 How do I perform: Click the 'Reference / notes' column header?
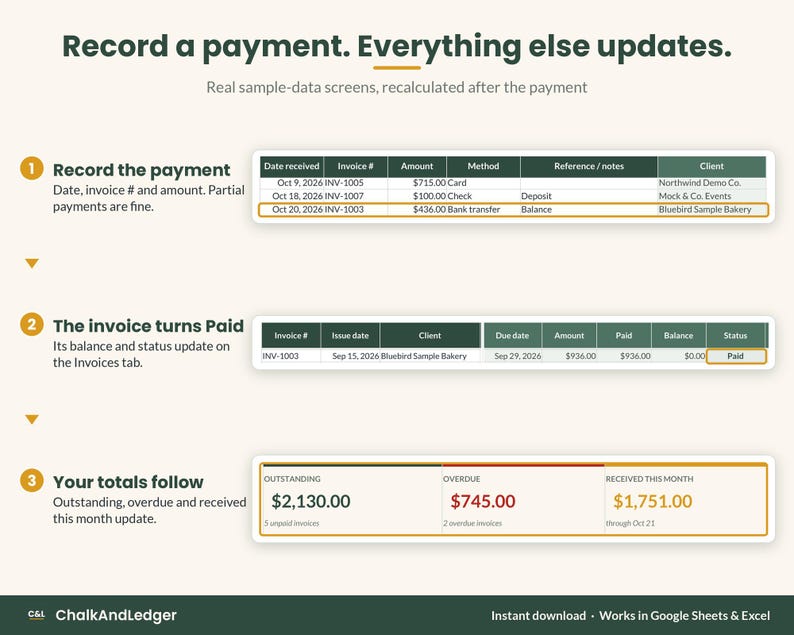(589, 166)
